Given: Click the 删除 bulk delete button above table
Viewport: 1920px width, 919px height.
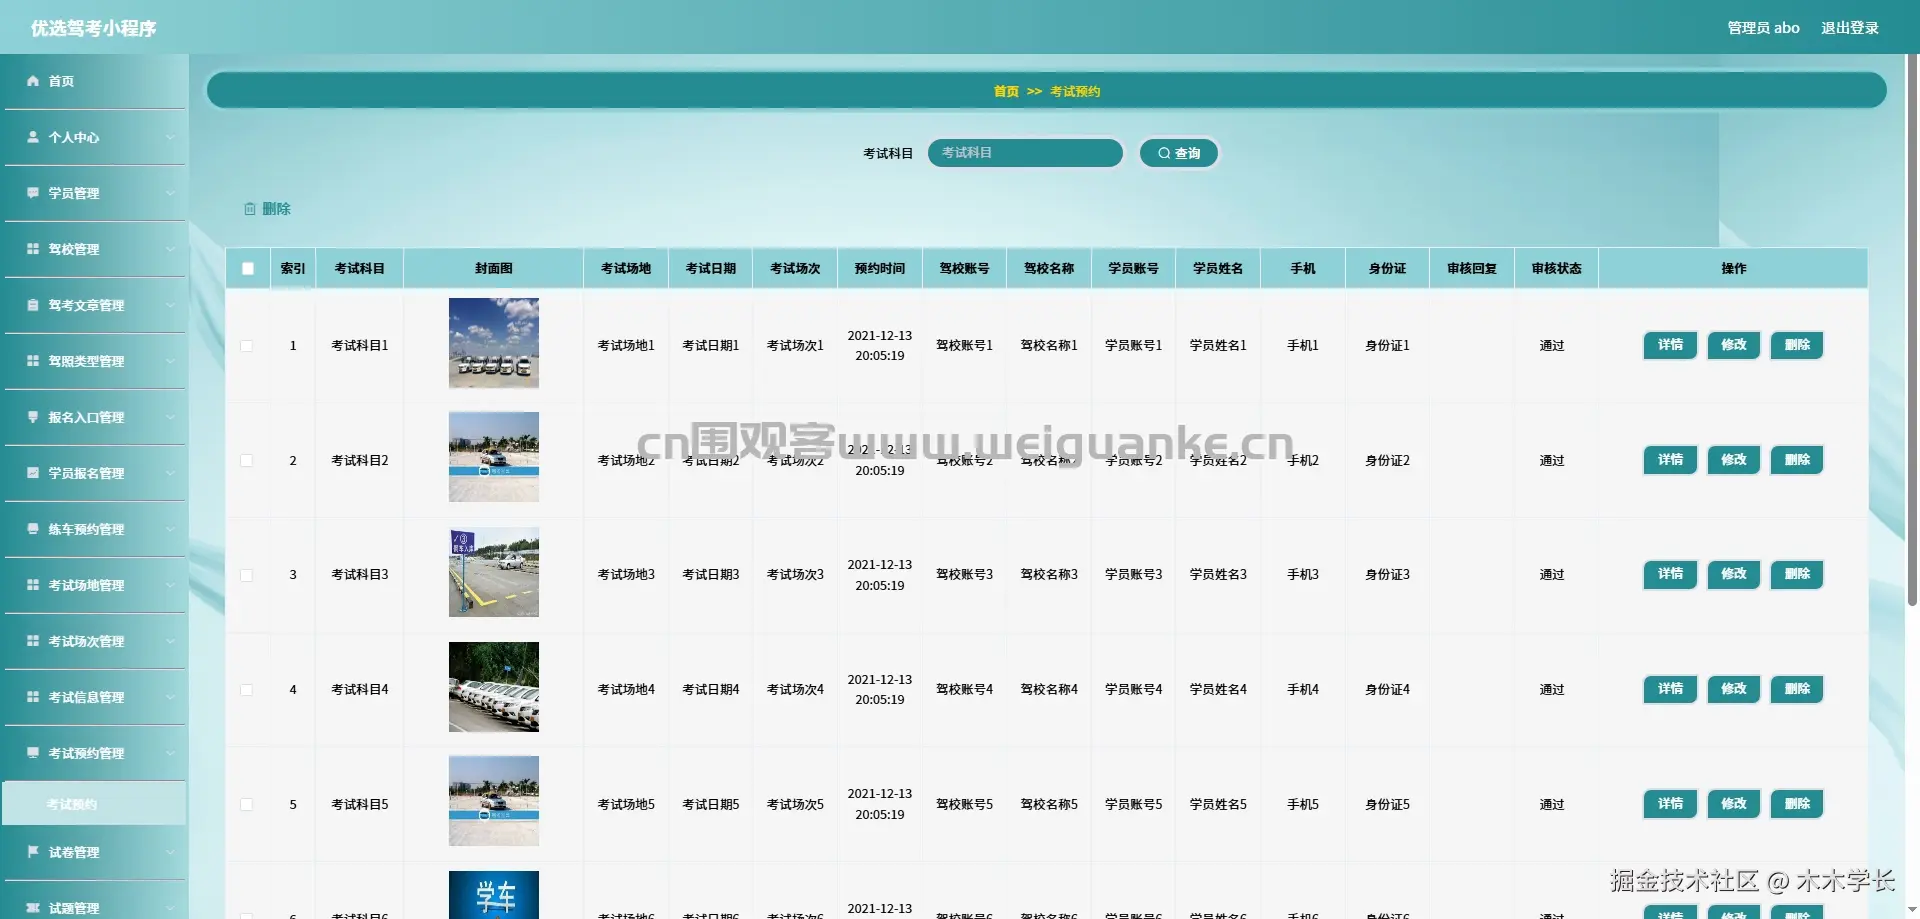Looking at the screenshot, I should click(x=267, y=209).
